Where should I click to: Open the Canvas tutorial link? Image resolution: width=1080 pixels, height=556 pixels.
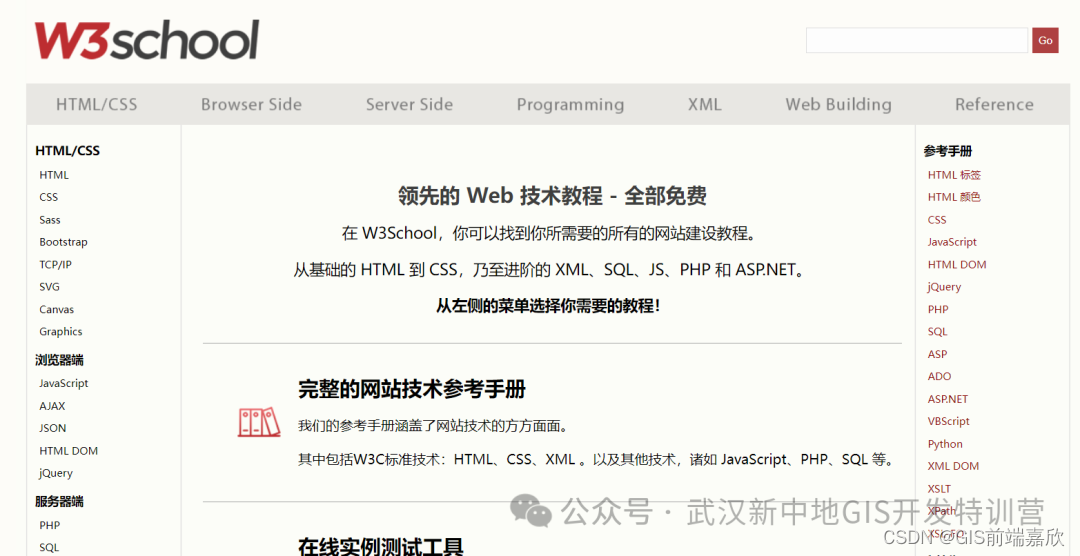(56, 309)
